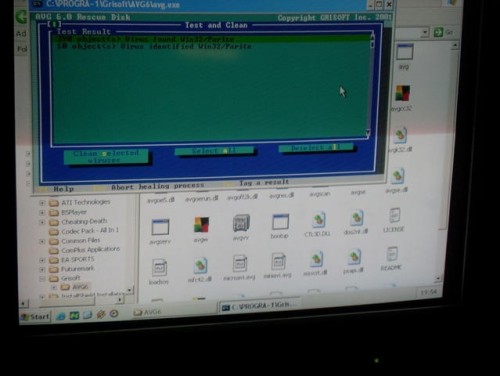Image resolution: width=500 pixels, height=376 pixels.
Task: Expand the Futuremark tree node
Action: pyautogui.click(x=42, y=269)
